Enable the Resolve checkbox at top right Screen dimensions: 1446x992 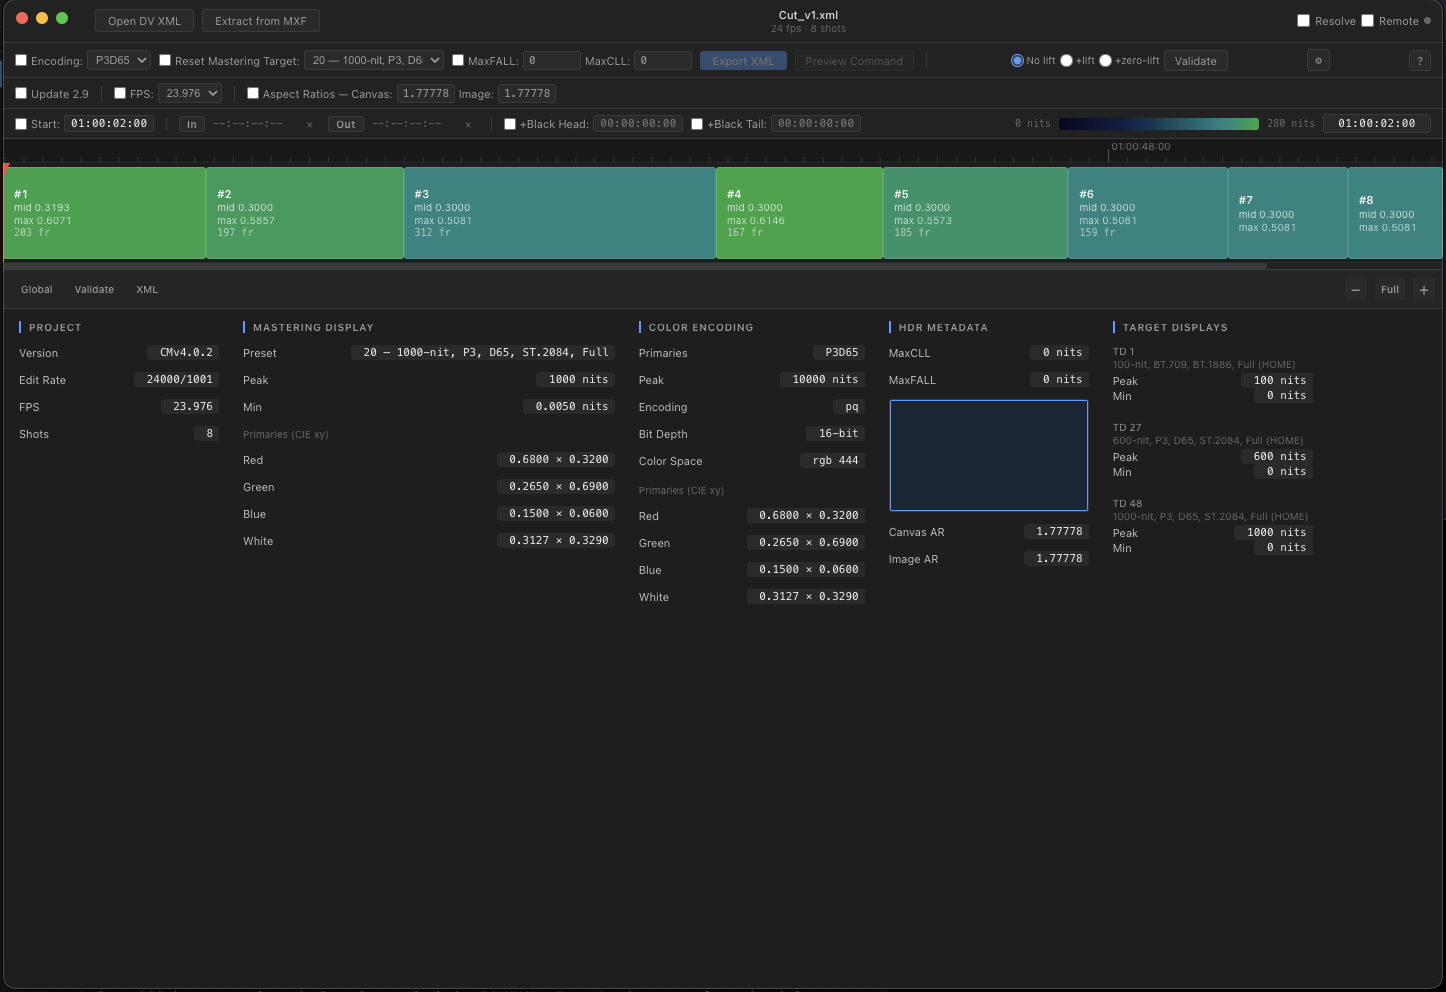pos(1302,20)
